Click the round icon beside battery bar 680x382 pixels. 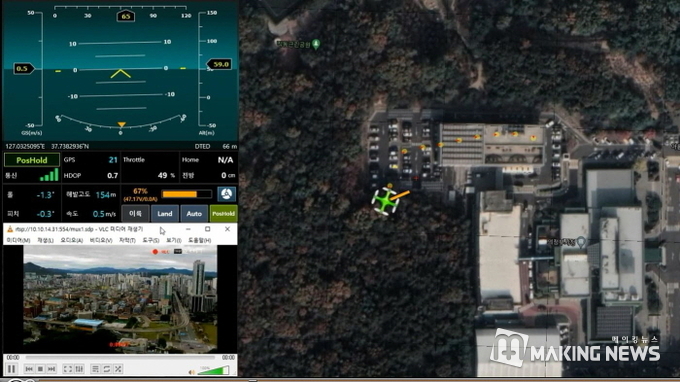226,194
